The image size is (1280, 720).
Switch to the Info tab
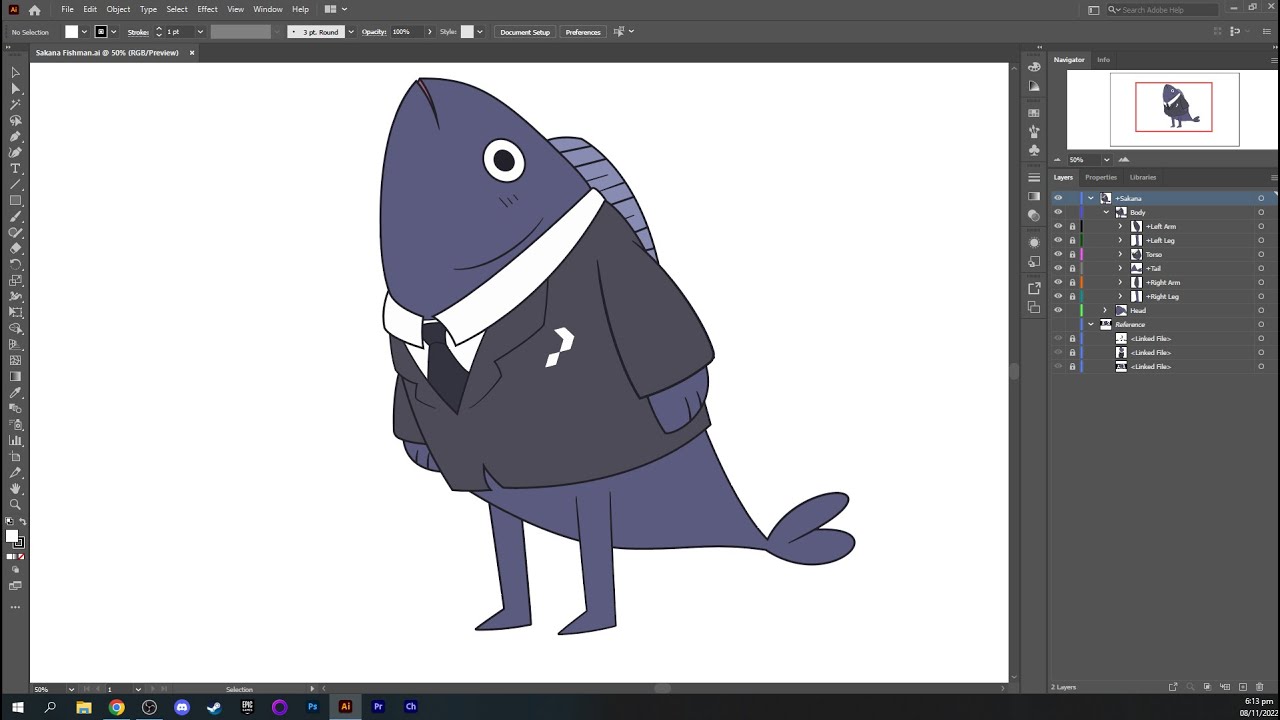click(x=1103, y=59)
